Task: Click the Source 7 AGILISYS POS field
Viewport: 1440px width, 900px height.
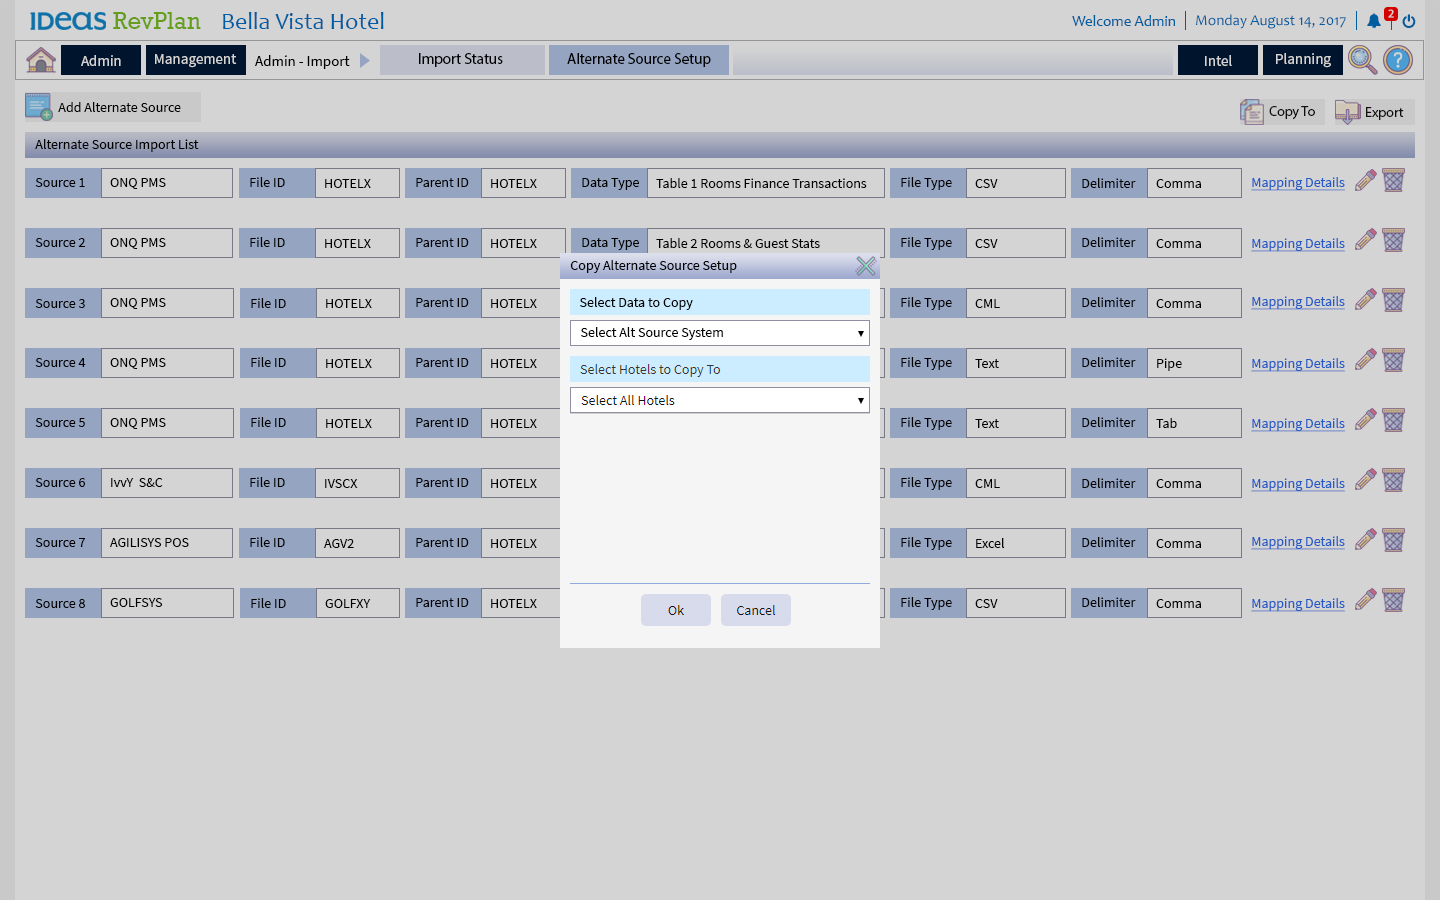Action: [x=166, y=543]
